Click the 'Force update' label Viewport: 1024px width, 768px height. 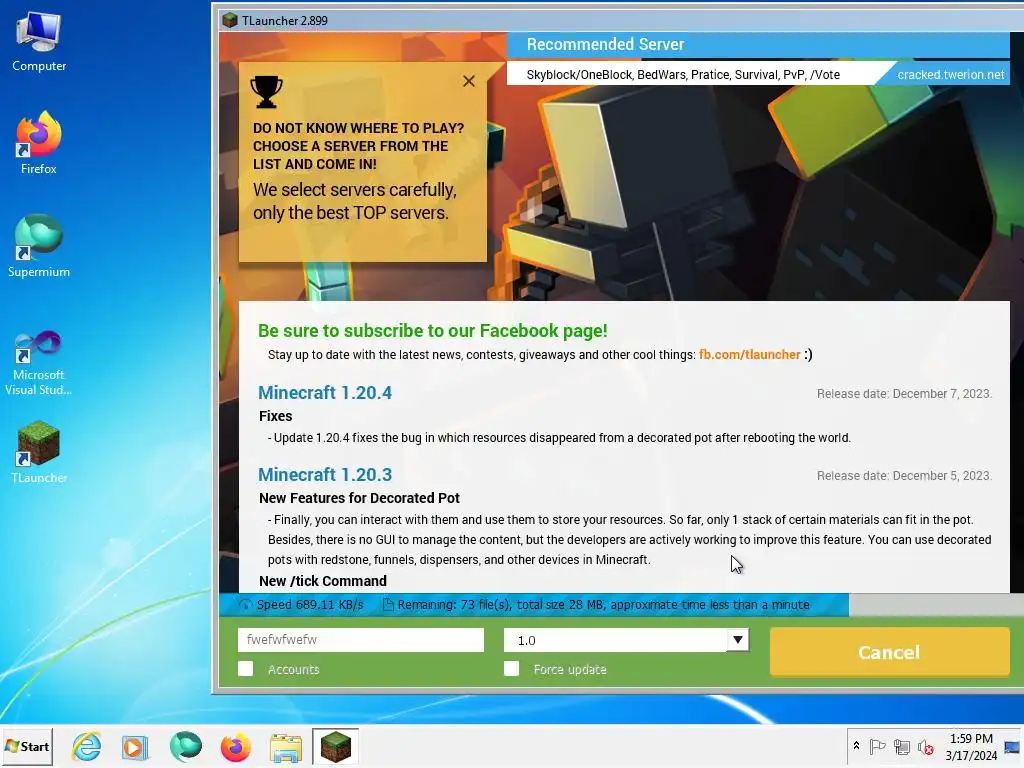click(x=569, y=669)
